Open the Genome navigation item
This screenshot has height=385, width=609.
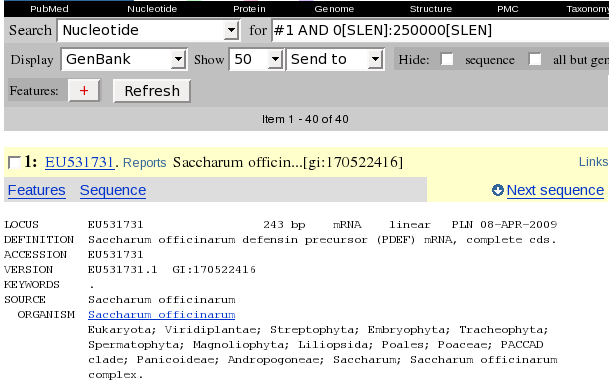click(x=334, y=9)
